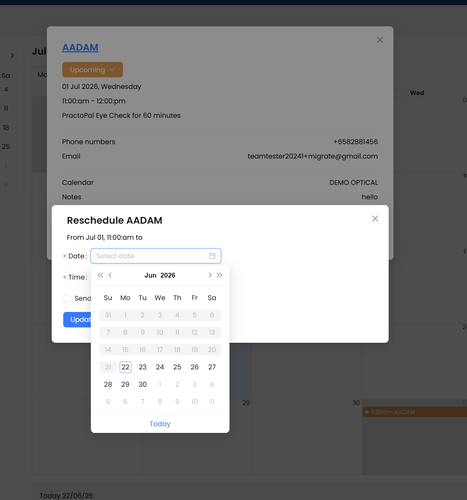This screenshot has height=500, width=467.
Task: Close the Reschedule AADAM dialog
Action: [375, 219]
